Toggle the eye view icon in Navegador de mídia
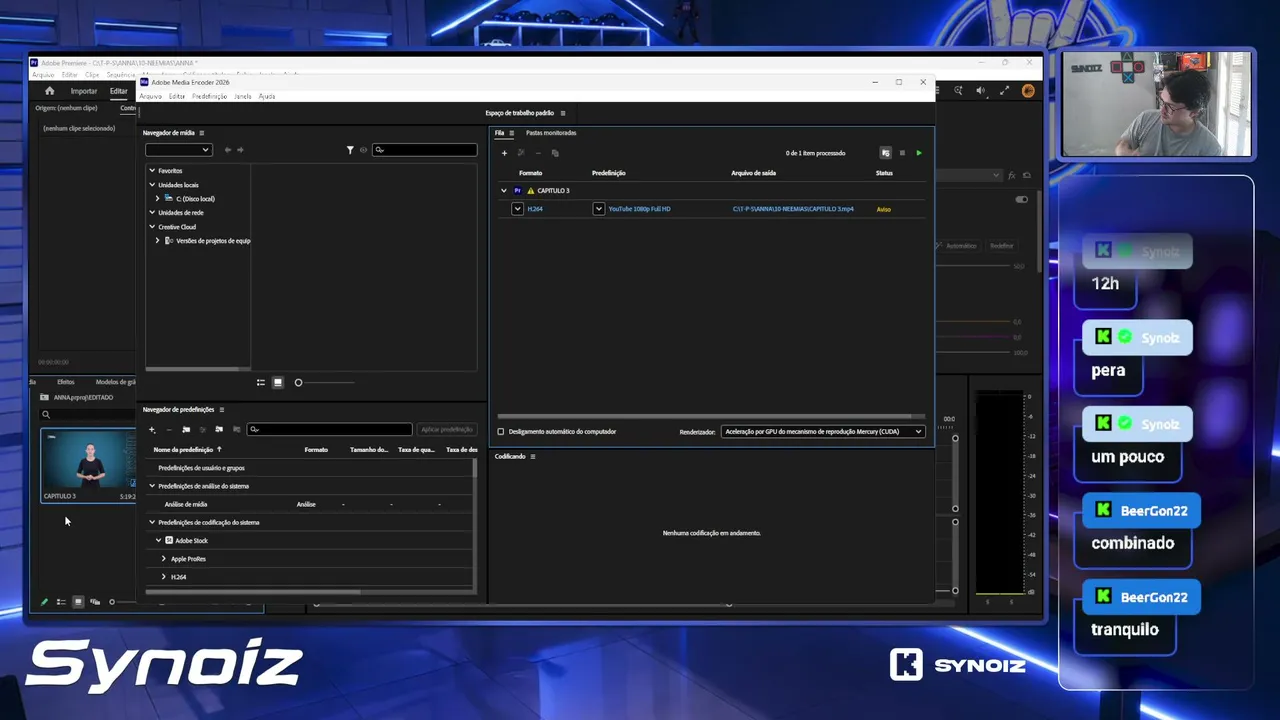The image size is (1280, 720). (363, 150)
